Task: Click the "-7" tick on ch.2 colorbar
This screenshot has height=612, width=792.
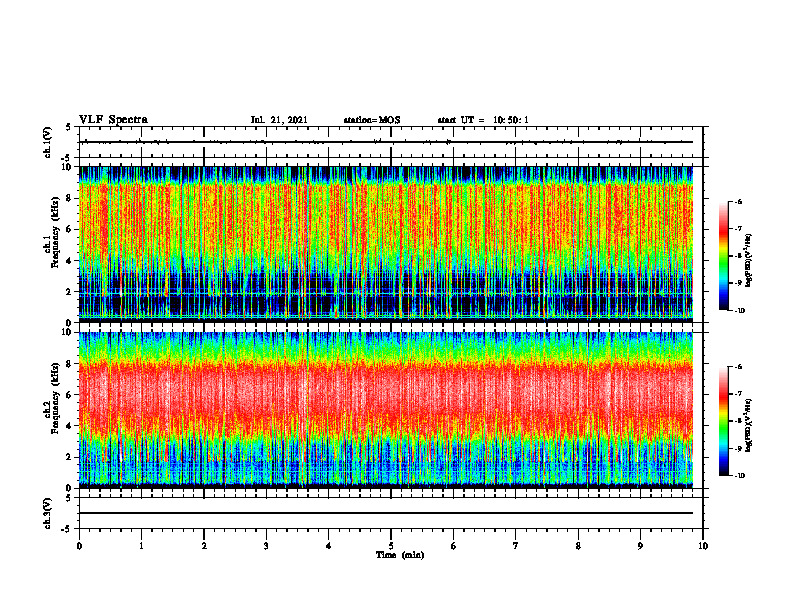Action: [x=738, y=394]
